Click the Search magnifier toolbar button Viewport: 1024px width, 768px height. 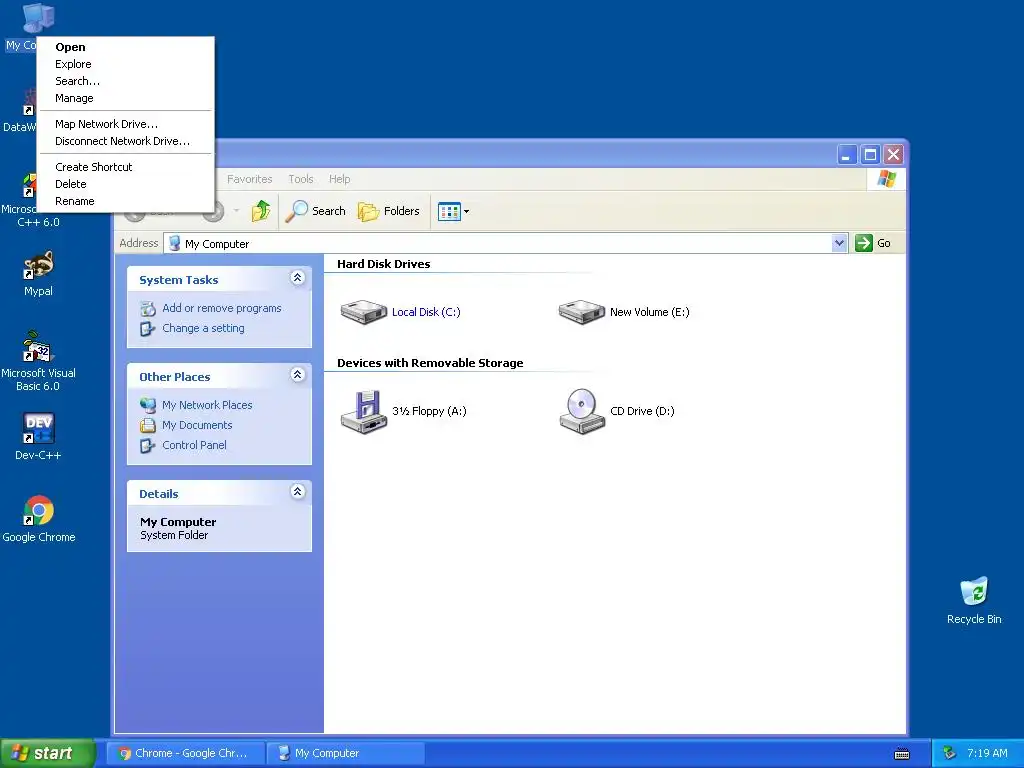pyautogui.click(x=317, y=211)
